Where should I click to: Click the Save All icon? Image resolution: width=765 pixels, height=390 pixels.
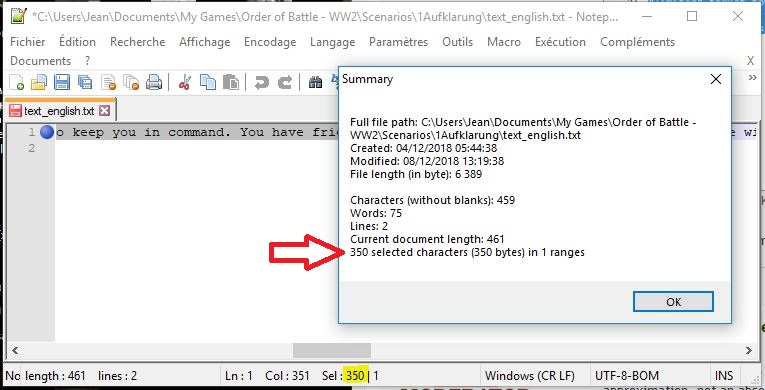coord(85,82)
